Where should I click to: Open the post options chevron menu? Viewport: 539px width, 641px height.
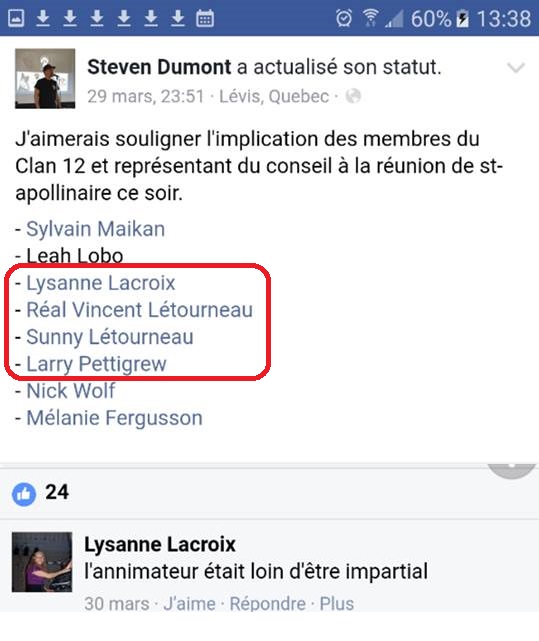point(516,67)
